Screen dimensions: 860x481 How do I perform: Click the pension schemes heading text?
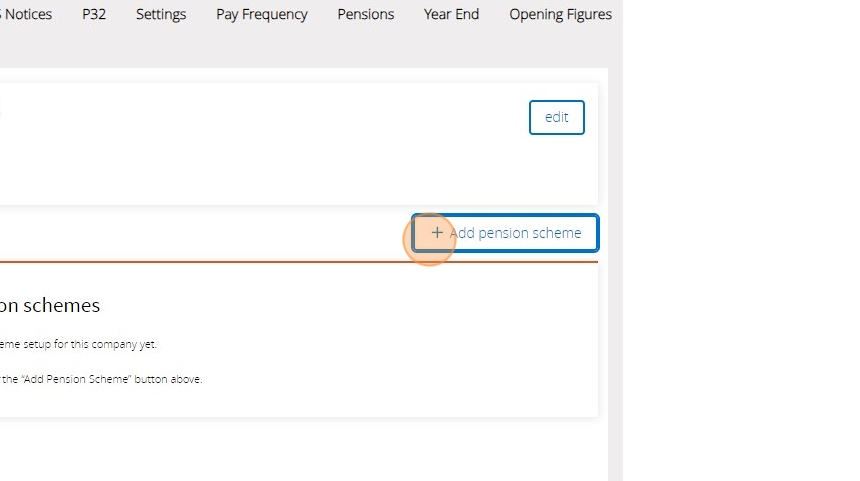coord(50,305)
